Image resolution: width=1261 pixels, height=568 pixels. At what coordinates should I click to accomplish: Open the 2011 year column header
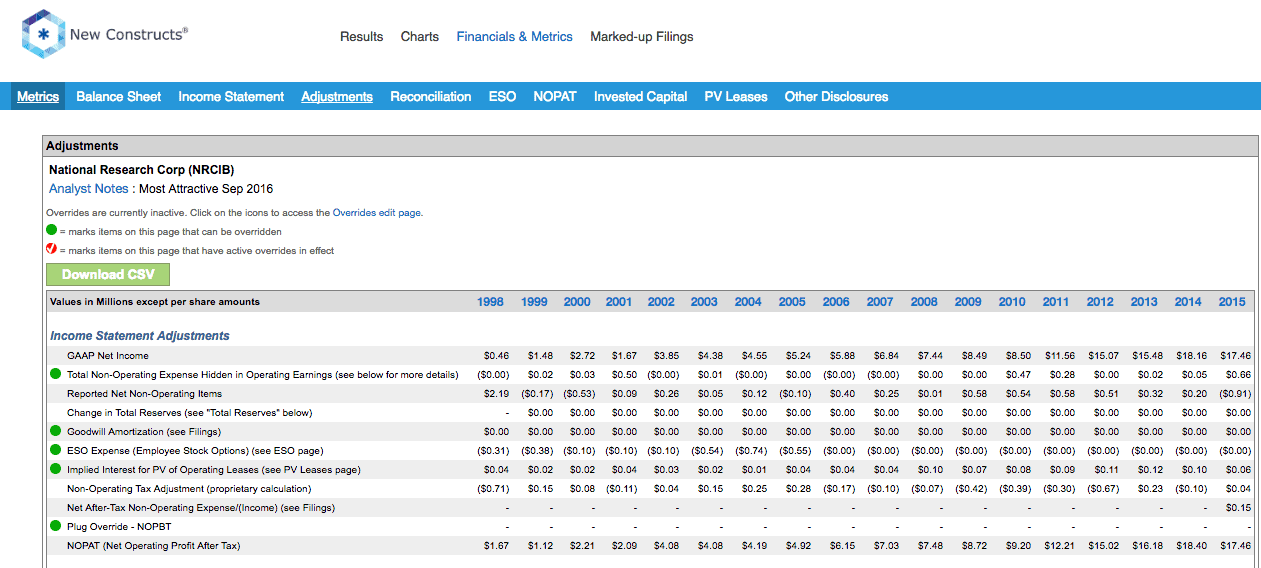pos(1056,302)
